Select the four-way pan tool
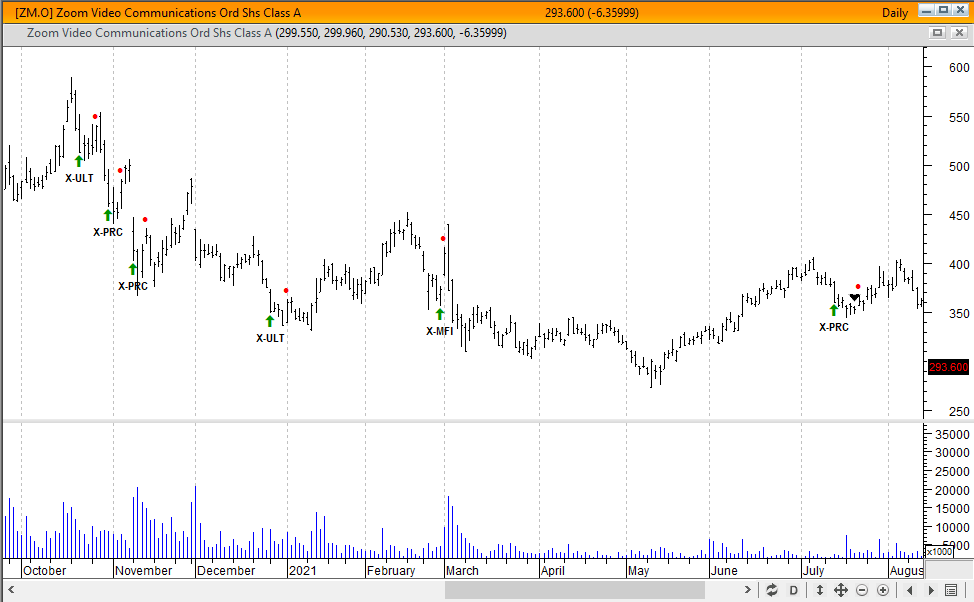Viewport: 974px width, 602px height. [x=840, y=590]
